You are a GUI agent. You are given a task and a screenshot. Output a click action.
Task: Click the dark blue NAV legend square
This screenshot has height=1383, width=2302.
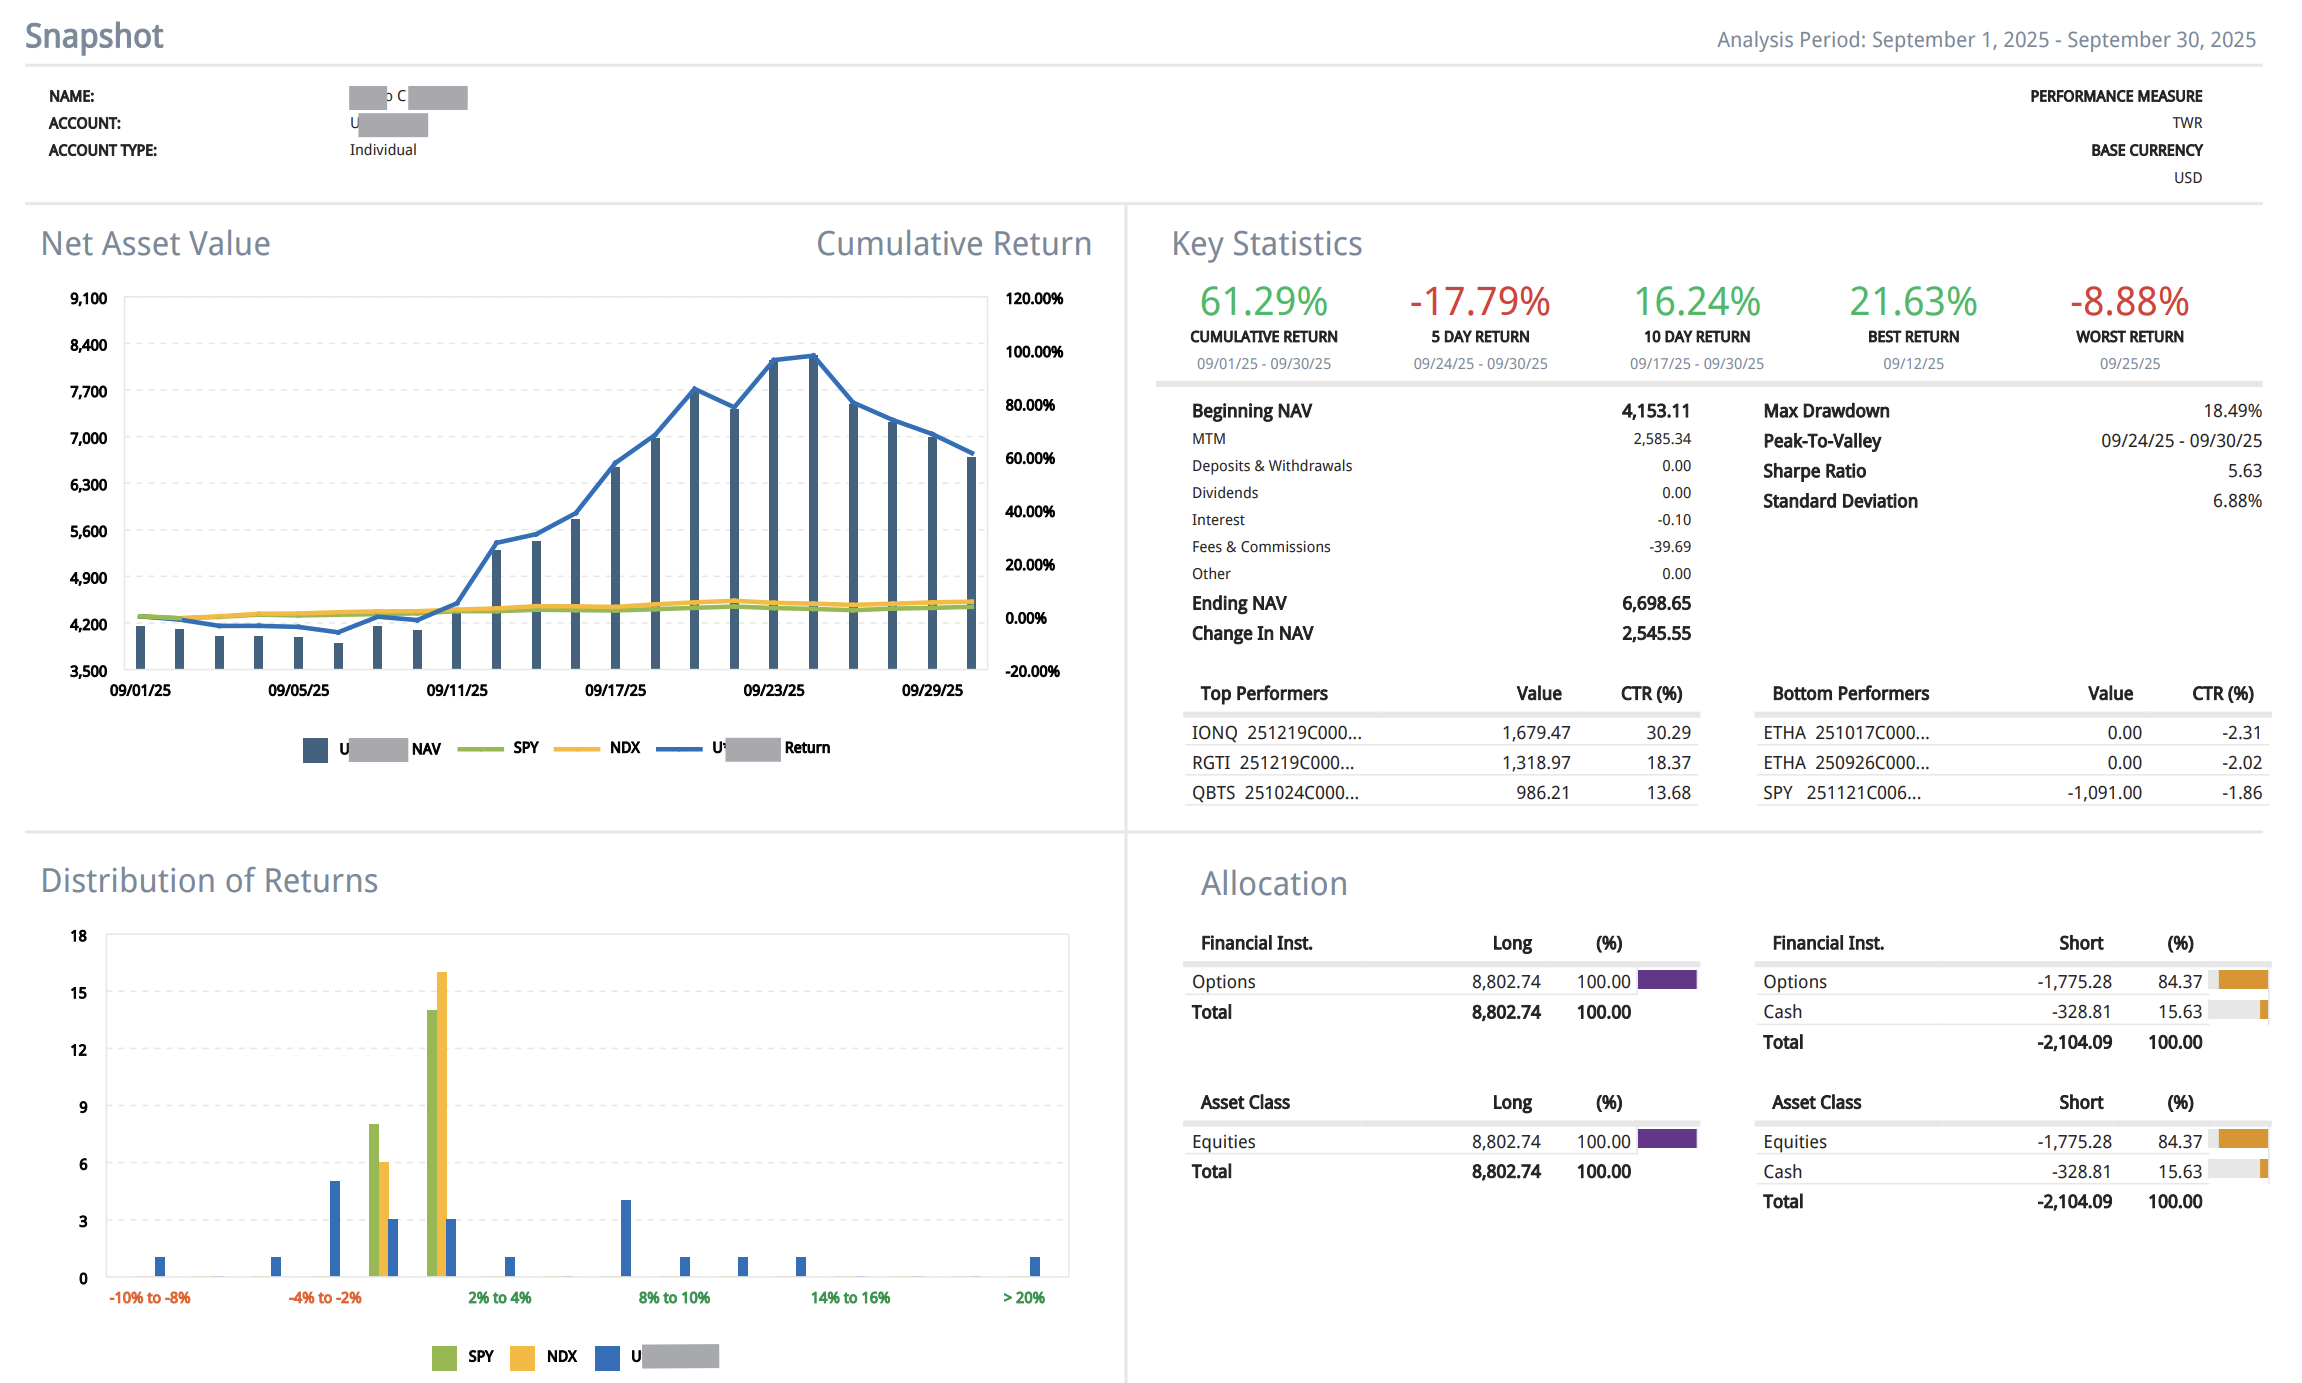tap(315, 750)
